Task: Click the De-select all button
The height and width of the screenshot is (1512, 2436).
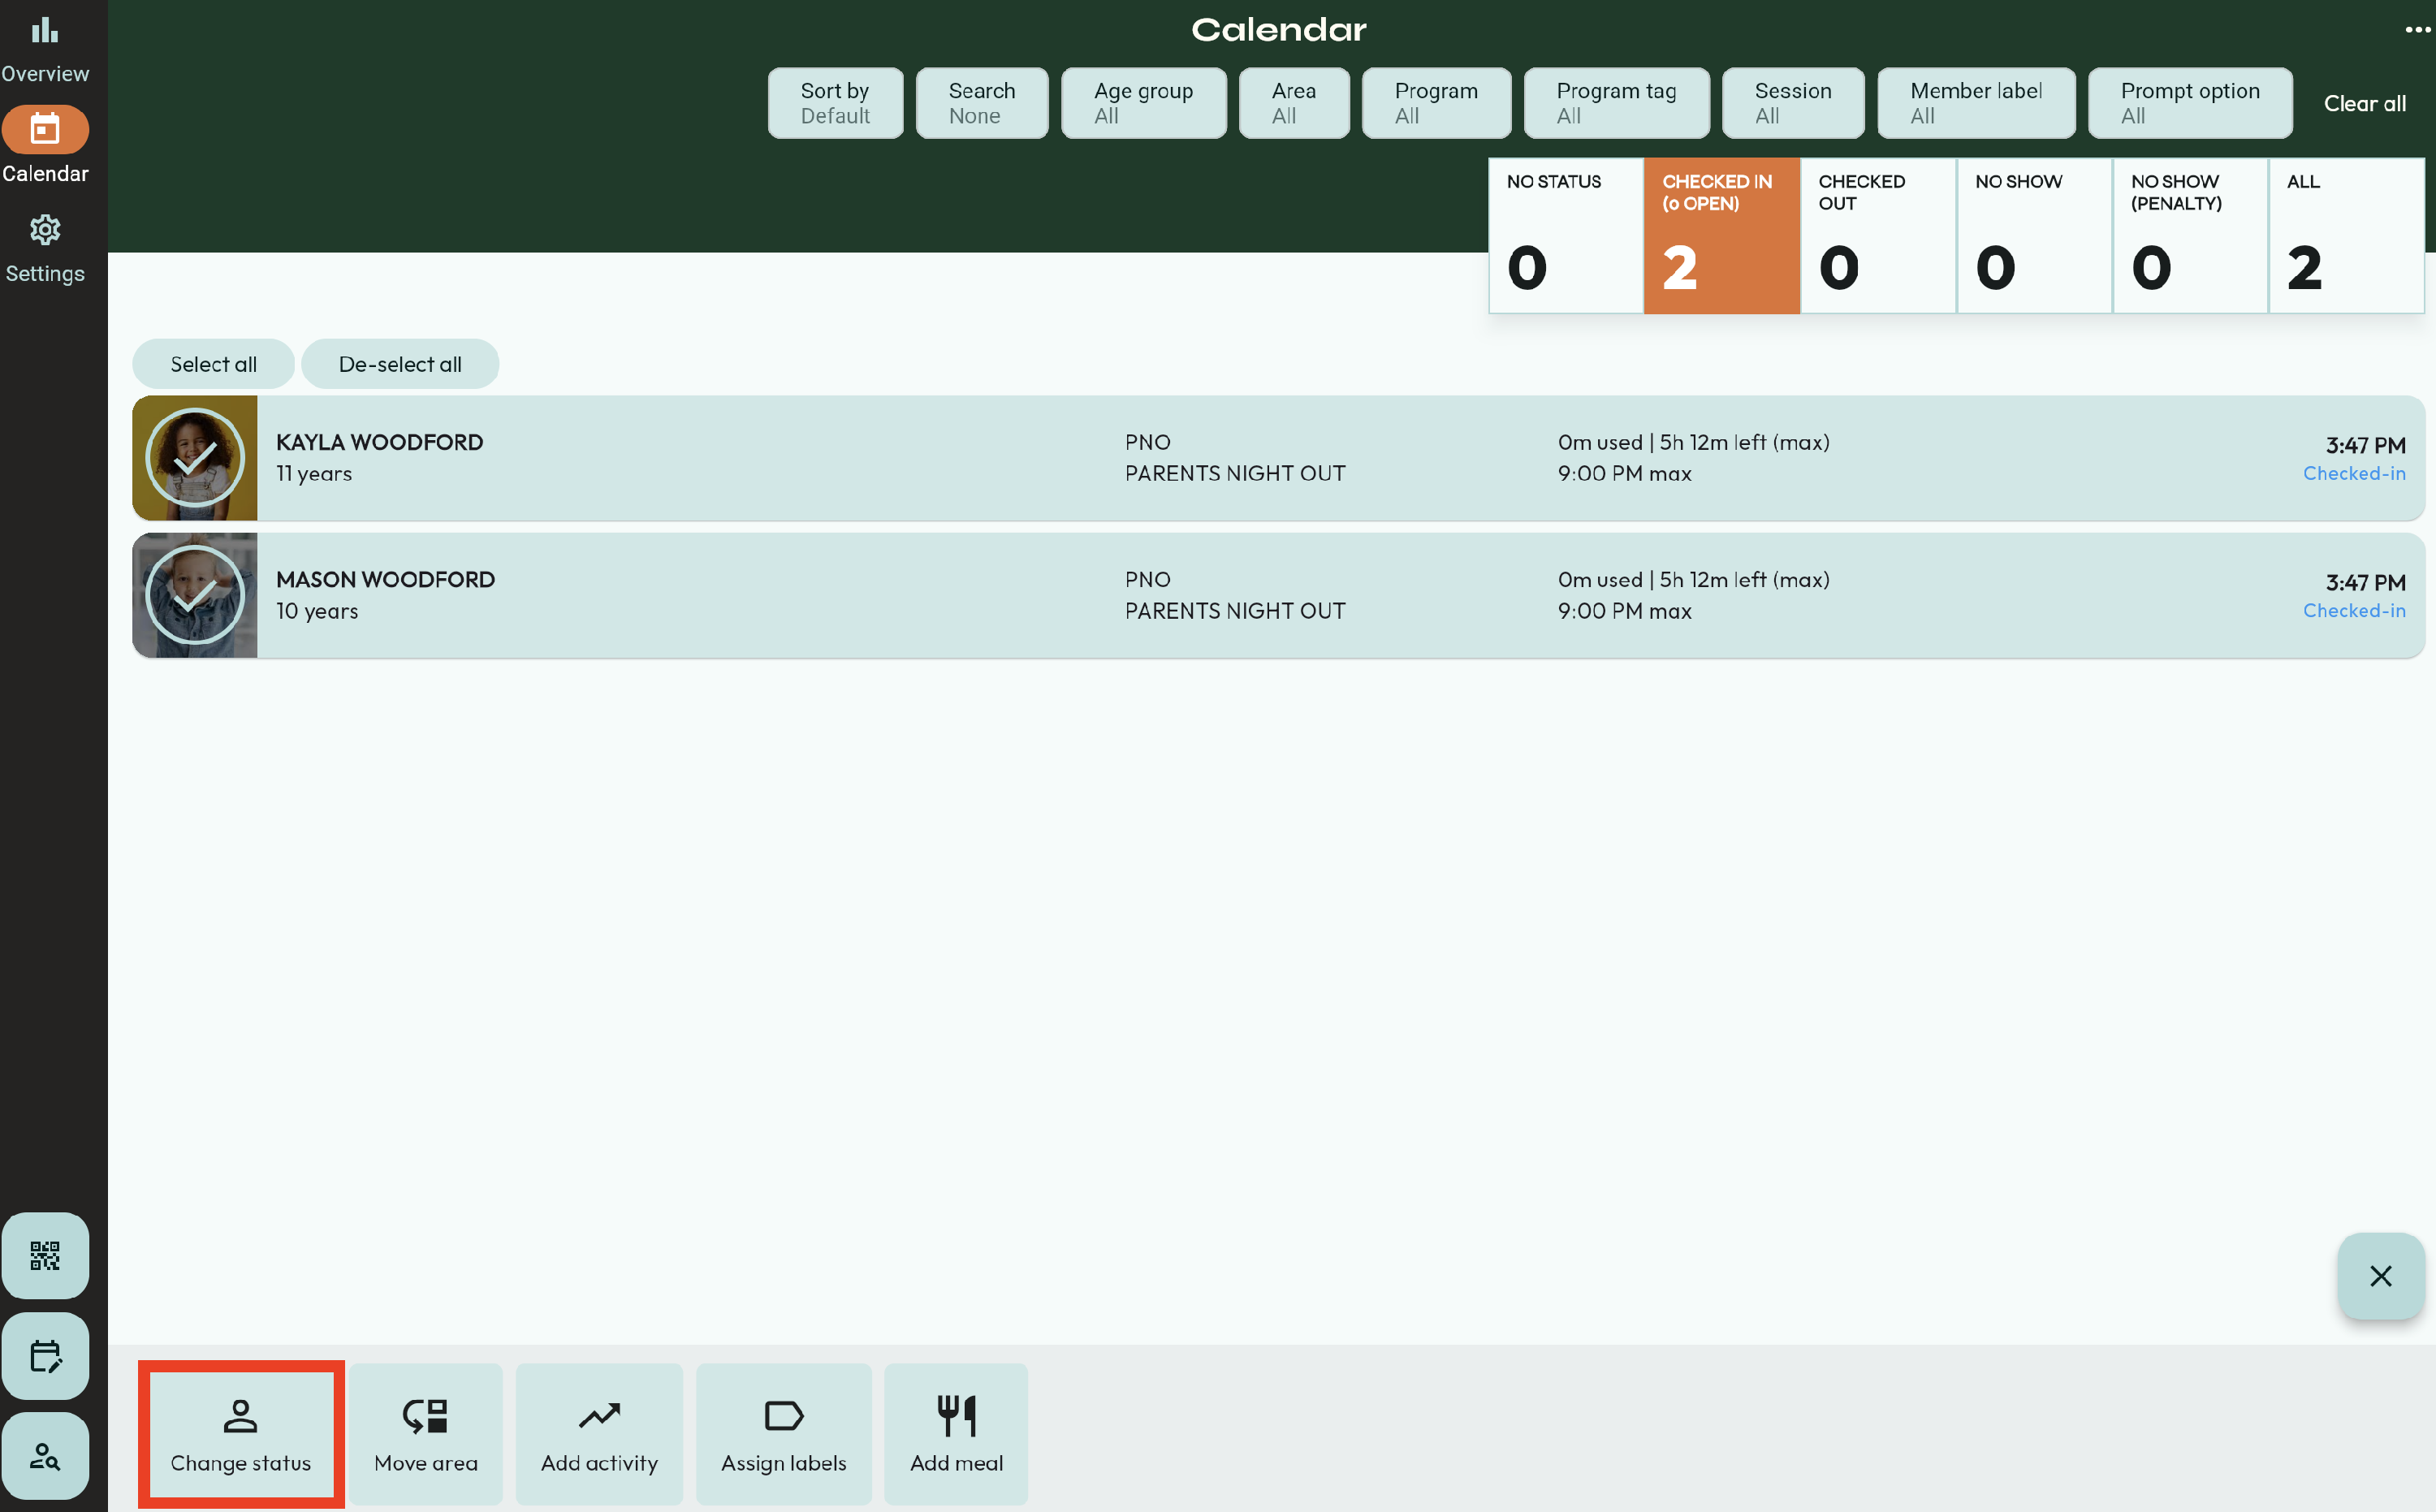Action: pyautogui.click(x=400, y=364)
